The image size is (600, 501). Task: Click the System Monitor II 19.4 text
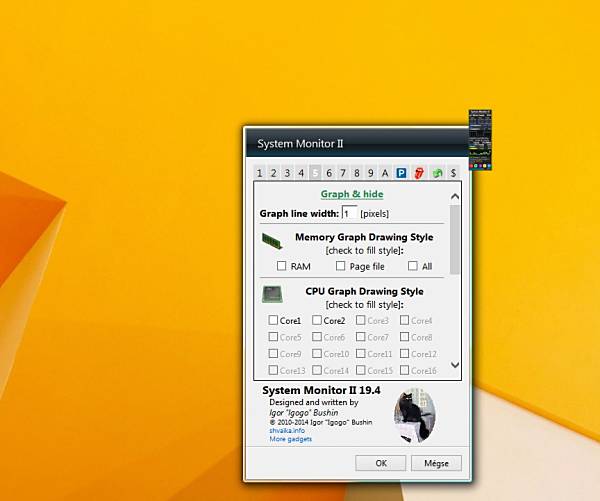321,390
